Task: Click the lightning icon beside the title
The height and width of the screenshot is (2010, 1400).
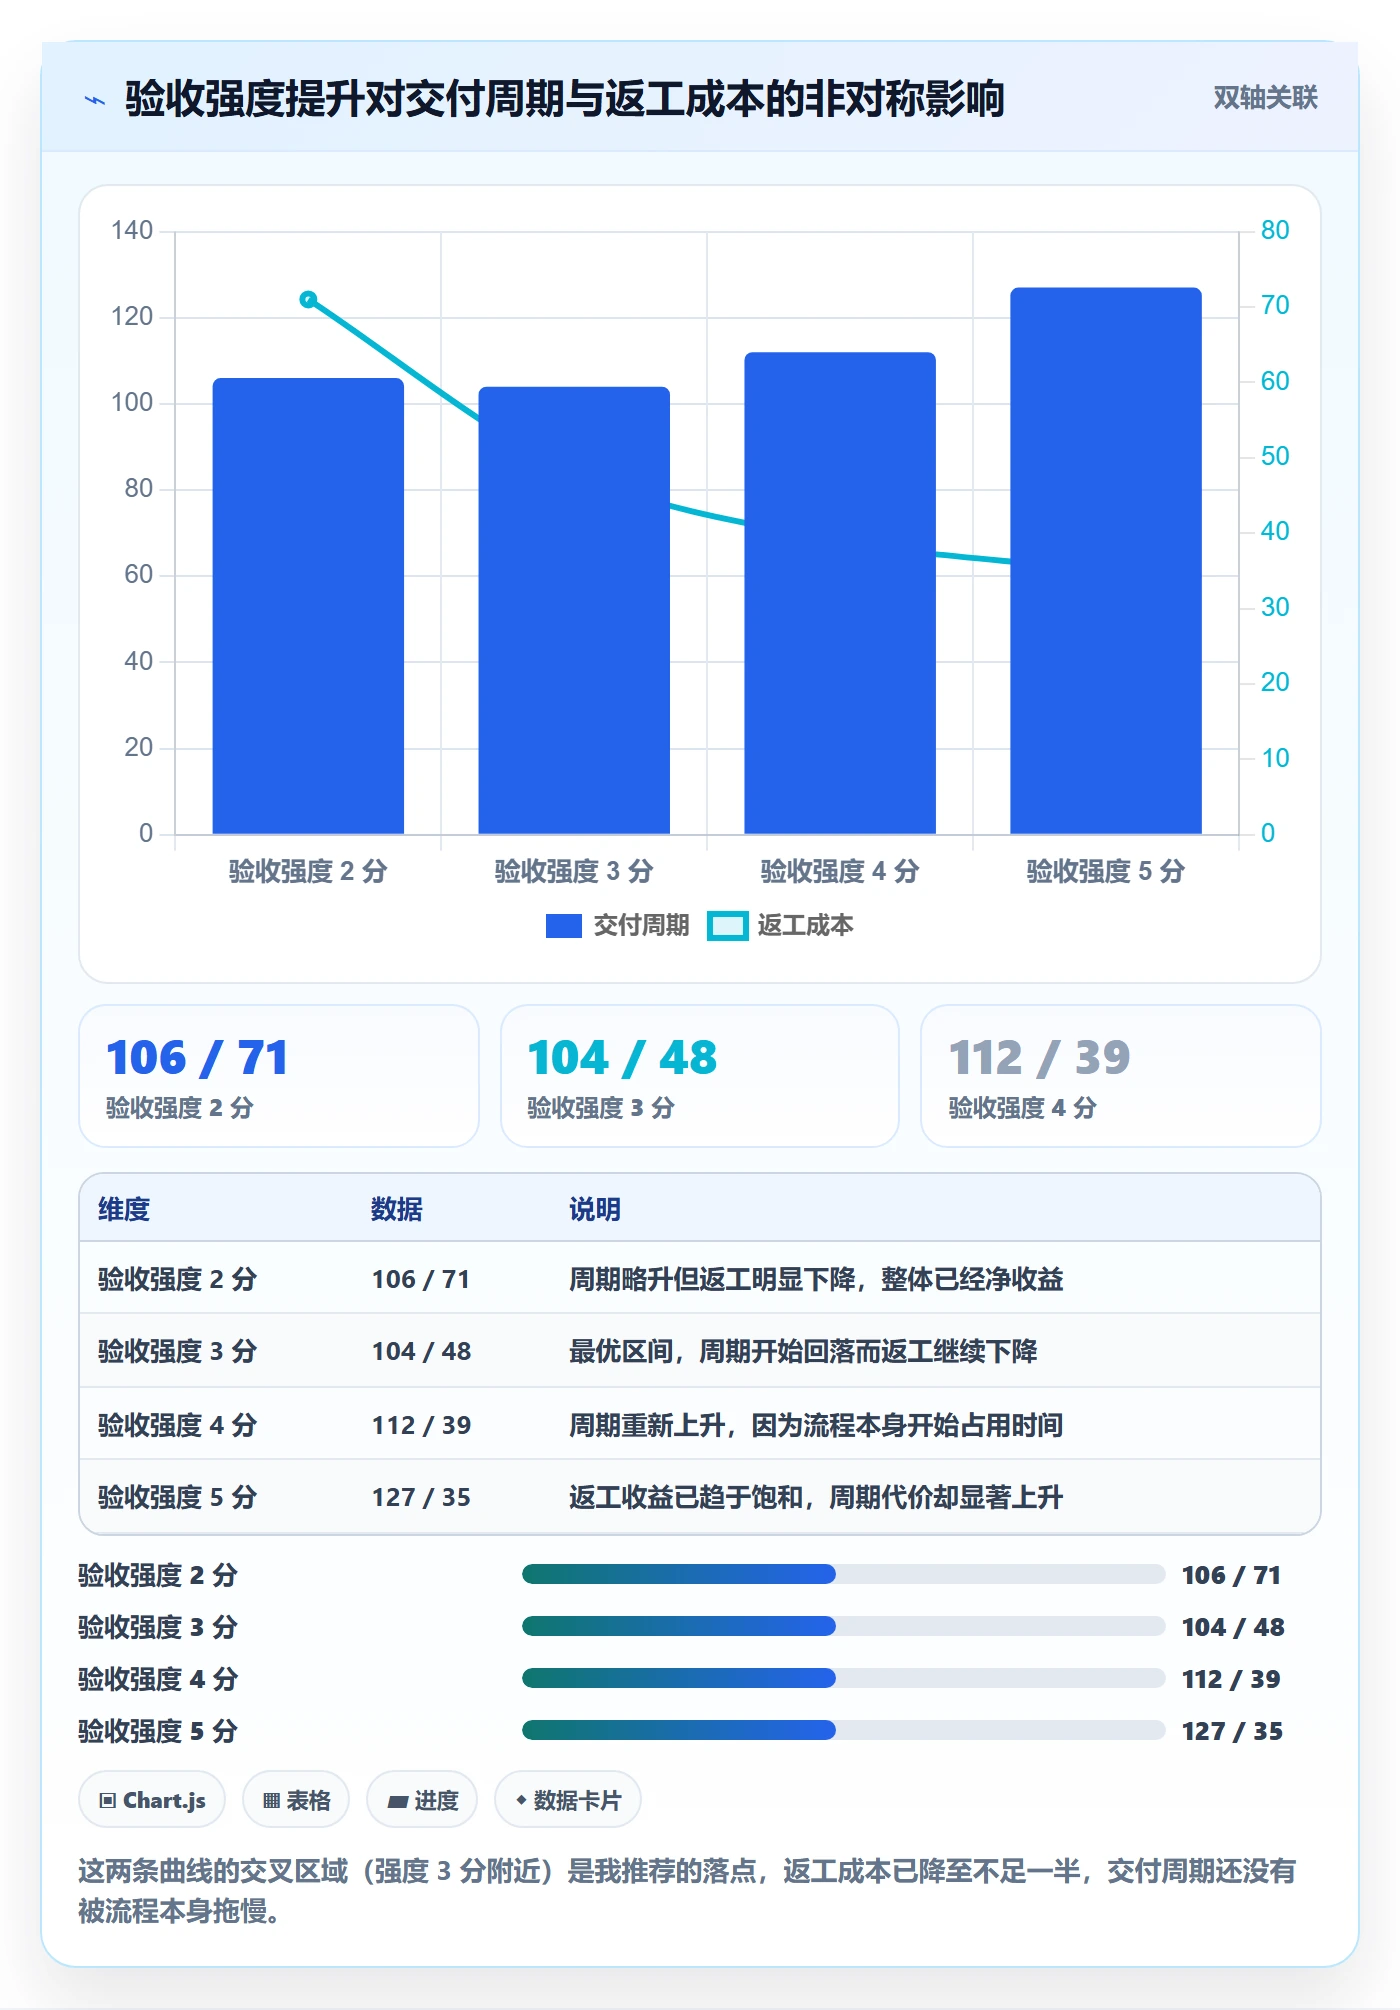Action: click(x=95, y=100)
